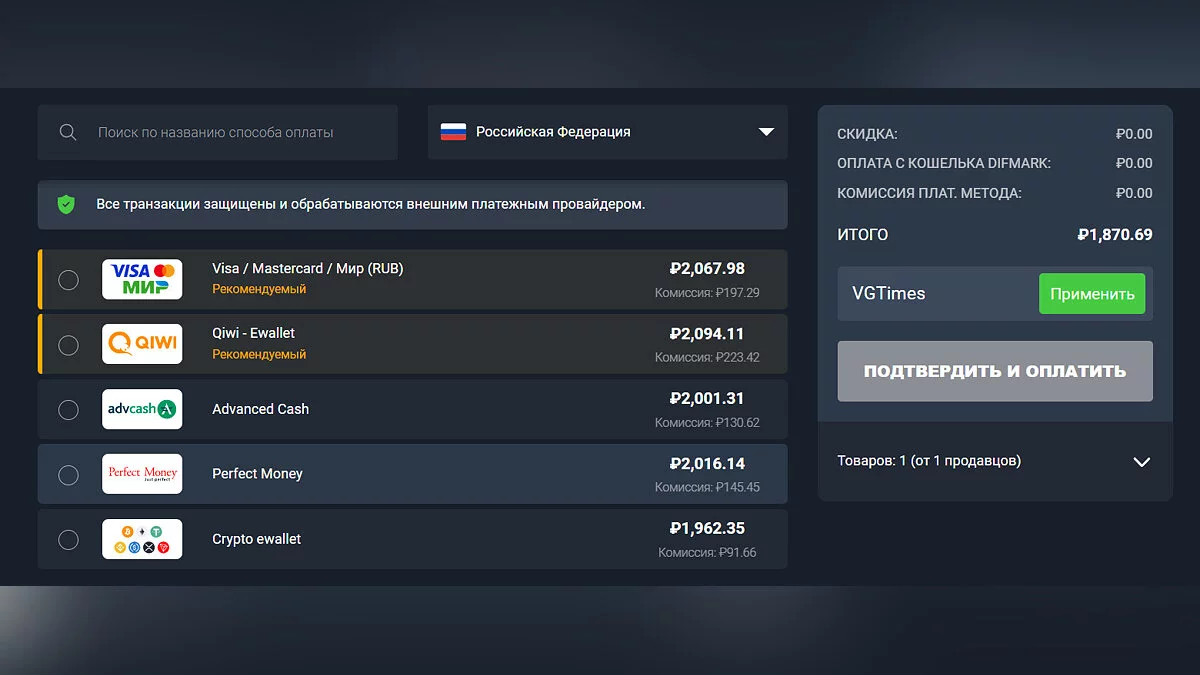Choose the Perfect Money radio button
This screenshot has height=675, width=1200.
68,475
